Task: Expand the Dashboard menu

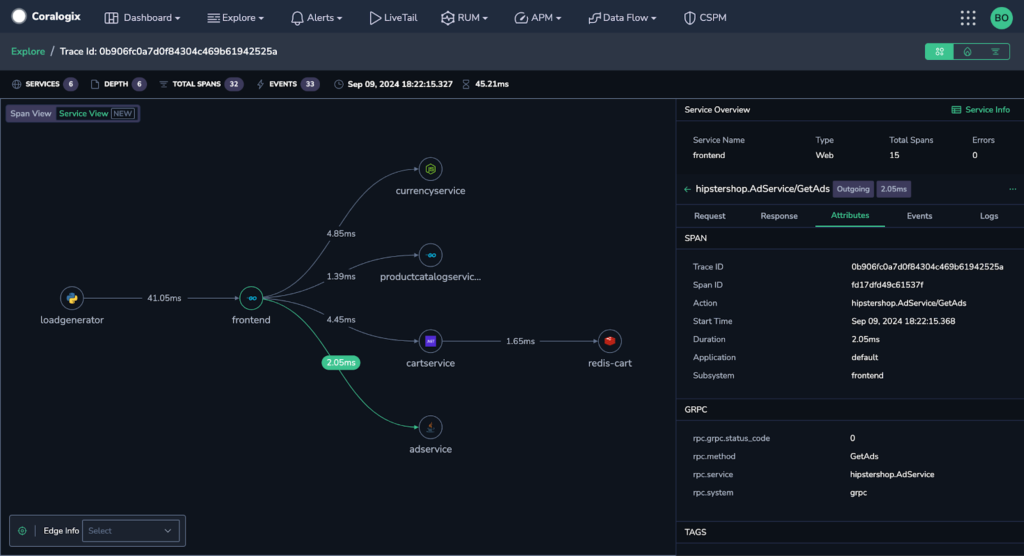Action: [142, 18]
